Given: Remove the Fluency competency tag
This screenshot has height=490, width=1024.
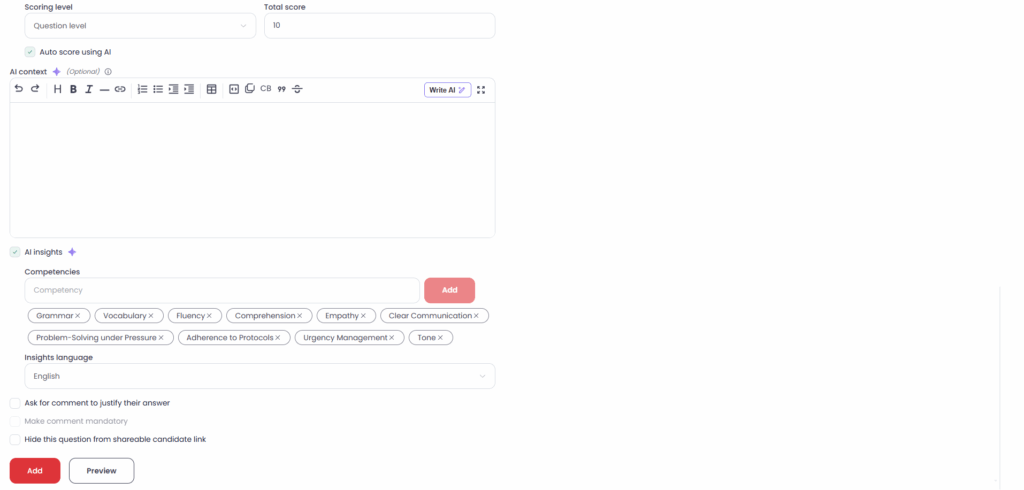Looking at the screenshot, I should [x=210, y=316].
